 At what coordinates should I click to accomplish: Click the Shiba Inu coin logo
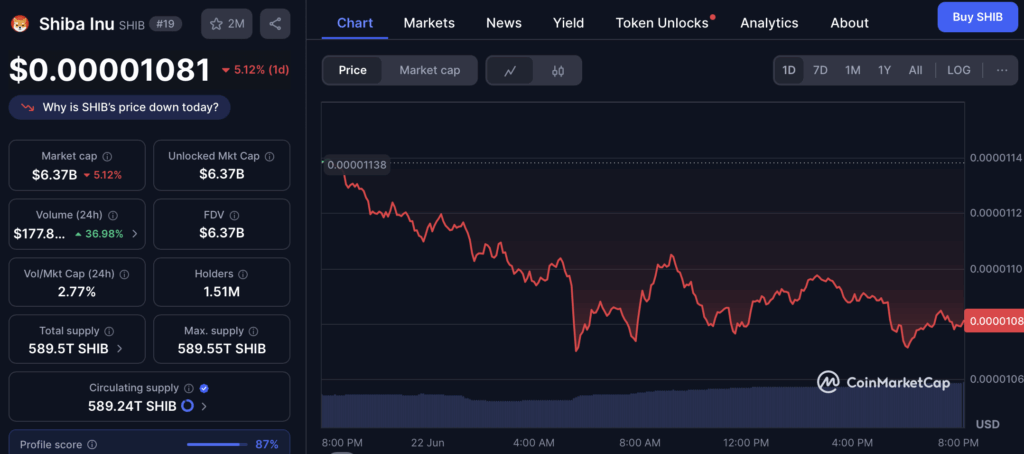point(21,24)
